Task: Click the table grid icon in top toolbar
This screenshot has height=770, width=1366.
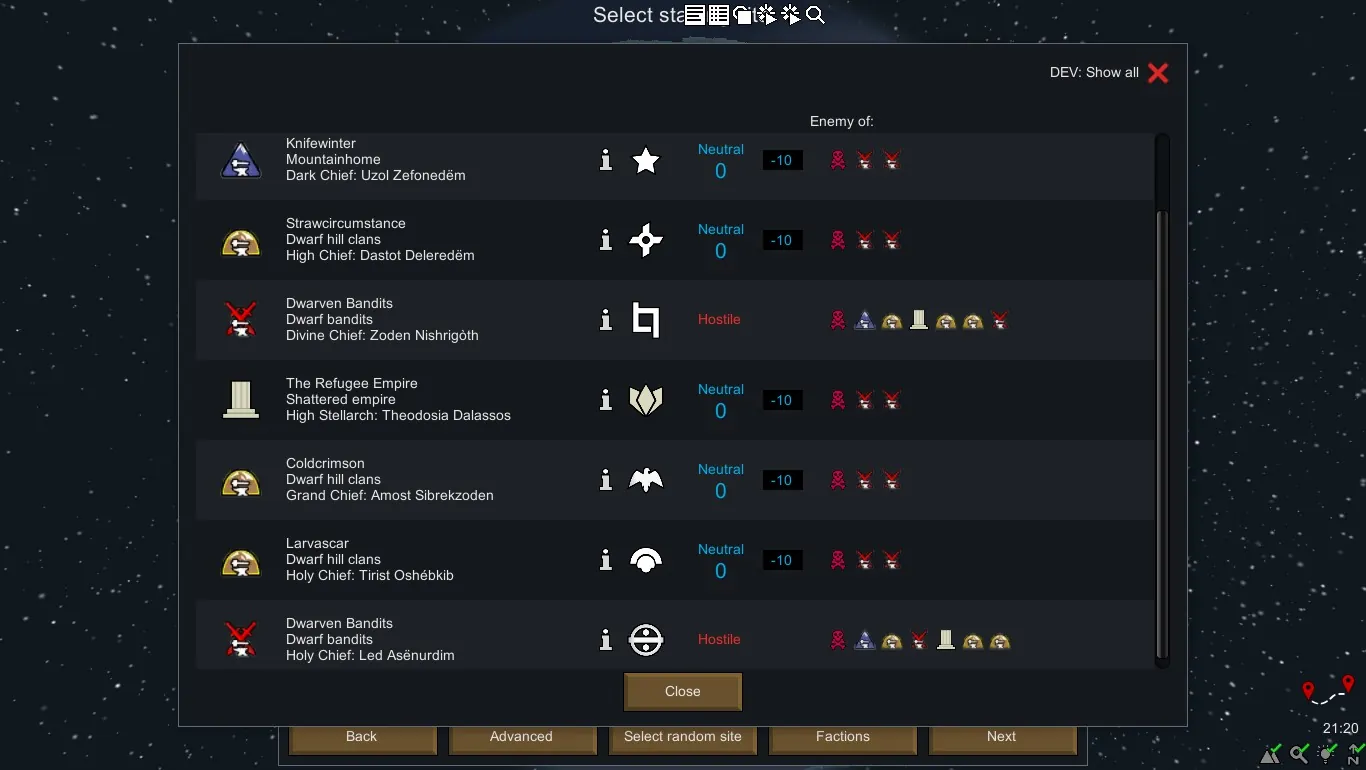Action: [x=718, y=15]
